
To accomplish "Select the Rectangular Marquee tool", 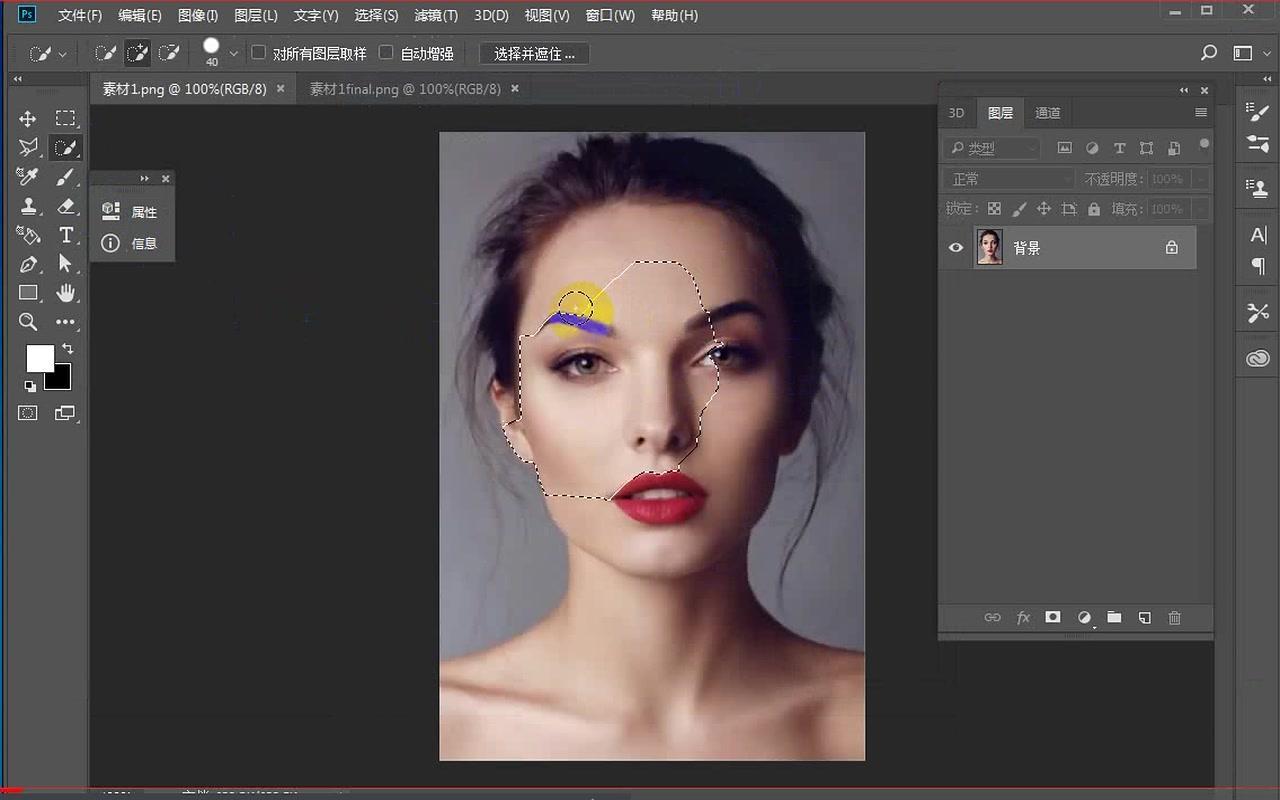I will [65, 119].
